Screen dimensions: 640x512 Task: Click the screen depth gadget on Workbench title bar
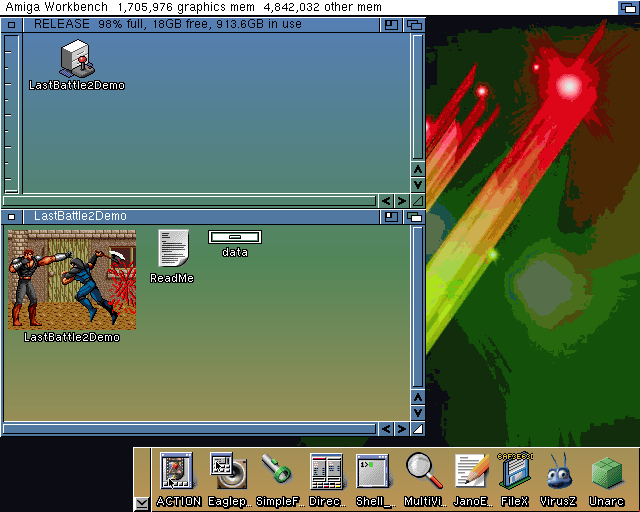[x=628, y=7]
